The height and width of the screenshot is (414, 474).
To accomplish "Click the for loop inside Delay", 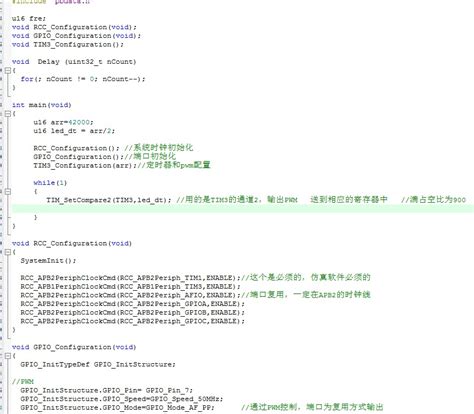I will tap(83, 79).
